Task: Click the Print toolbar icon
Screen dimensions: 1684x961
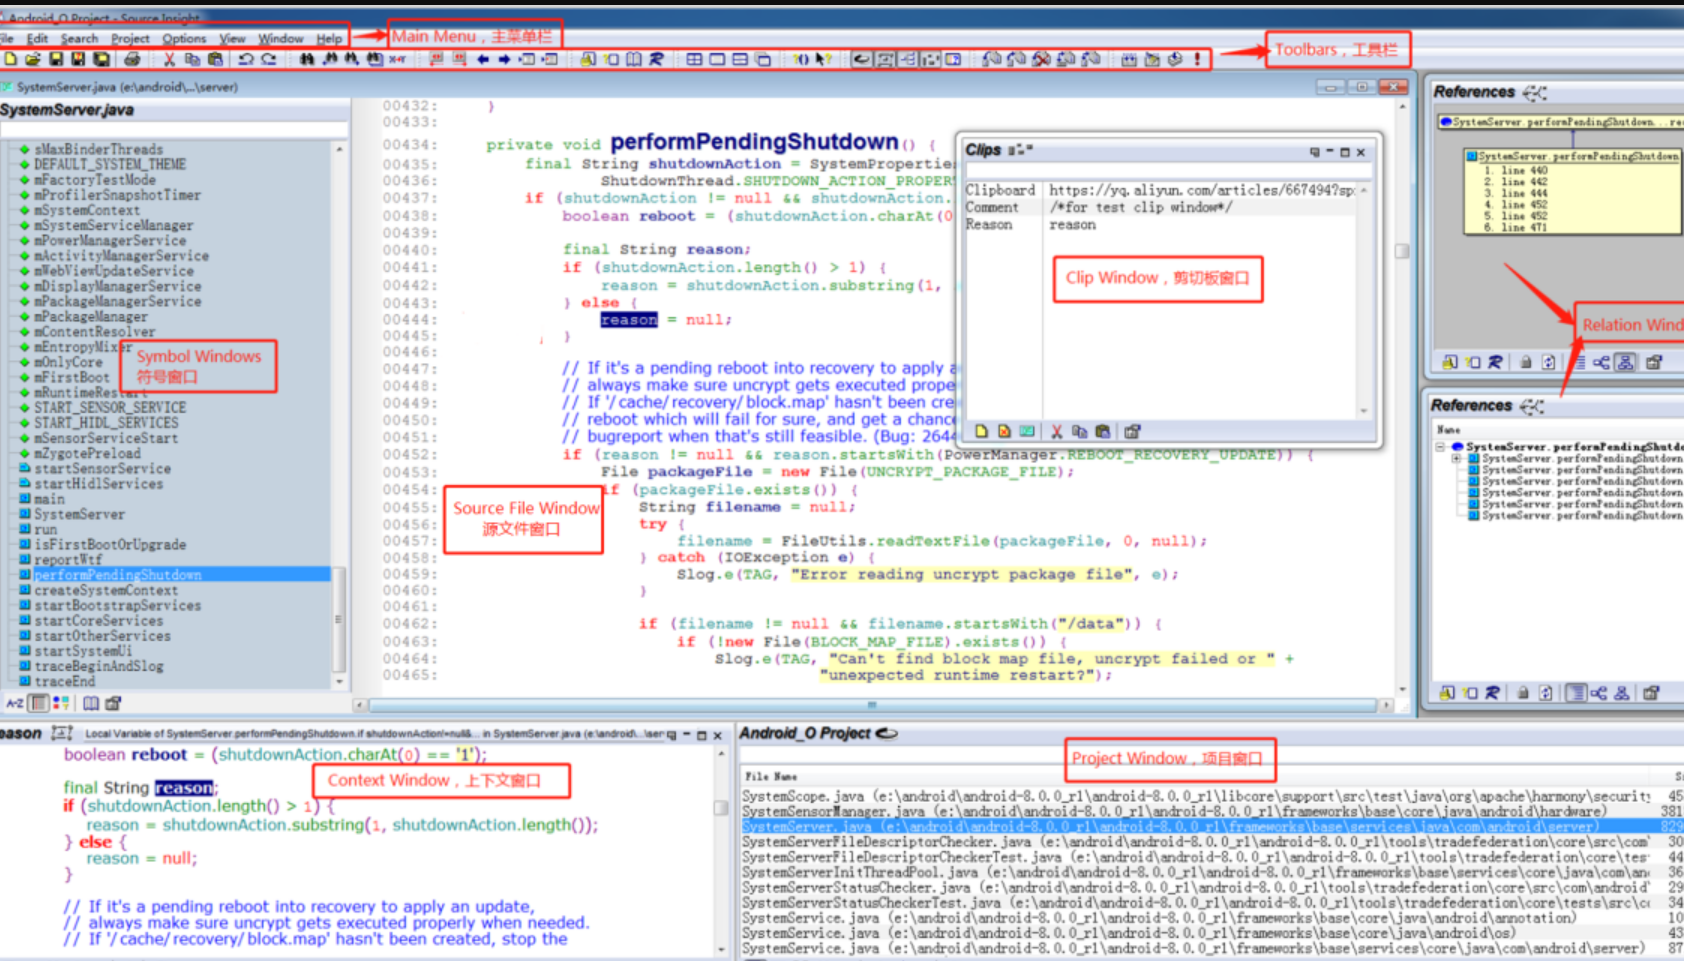Action: click(132, 59)
